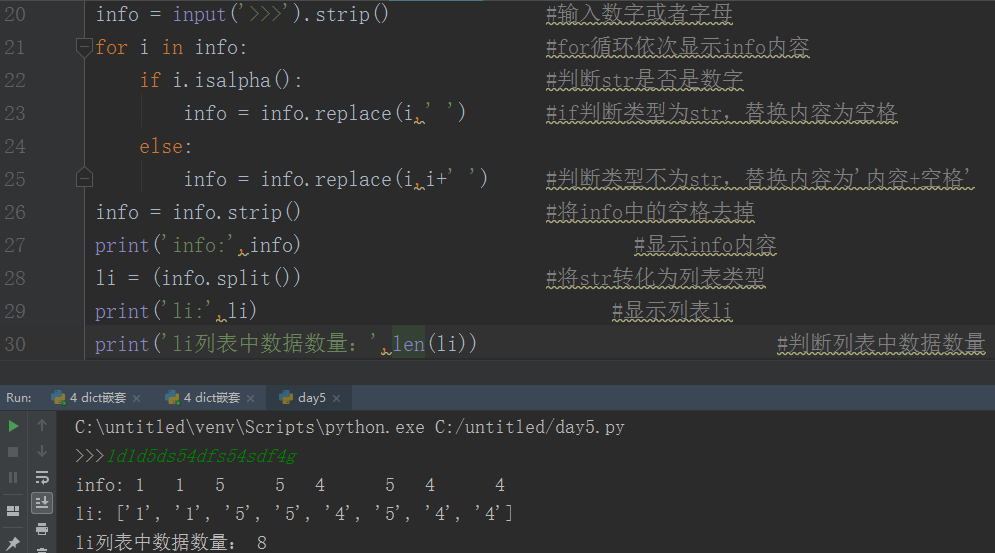The width and height of the screenshot is (995, 553).
Task: Jump down the stack trace arrow
Action: click(x=42, y=451)
